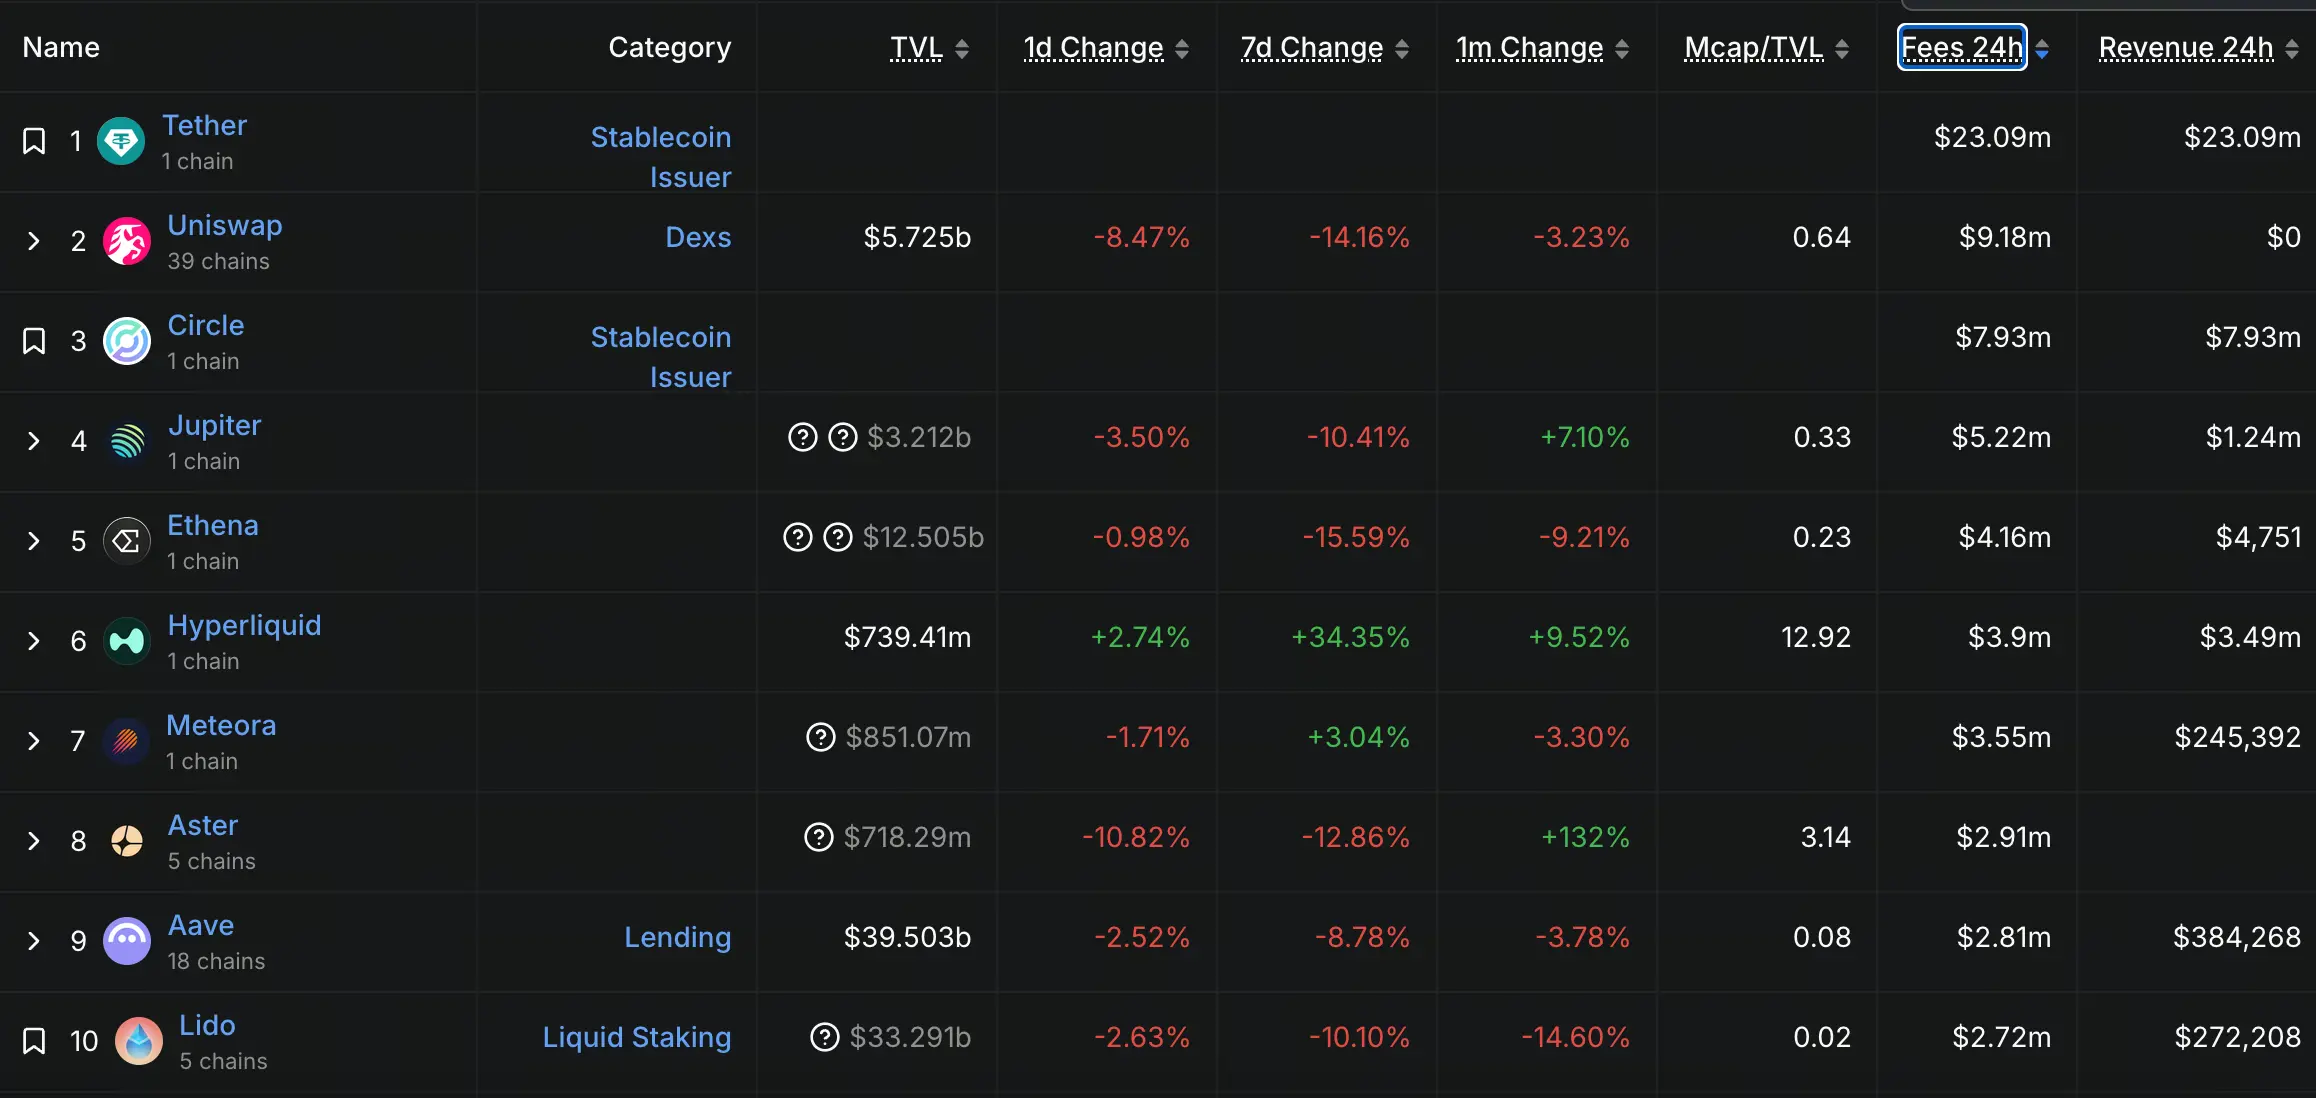Sort the table by TVL column
2316x1098 pixels.
tap(916, 47)
